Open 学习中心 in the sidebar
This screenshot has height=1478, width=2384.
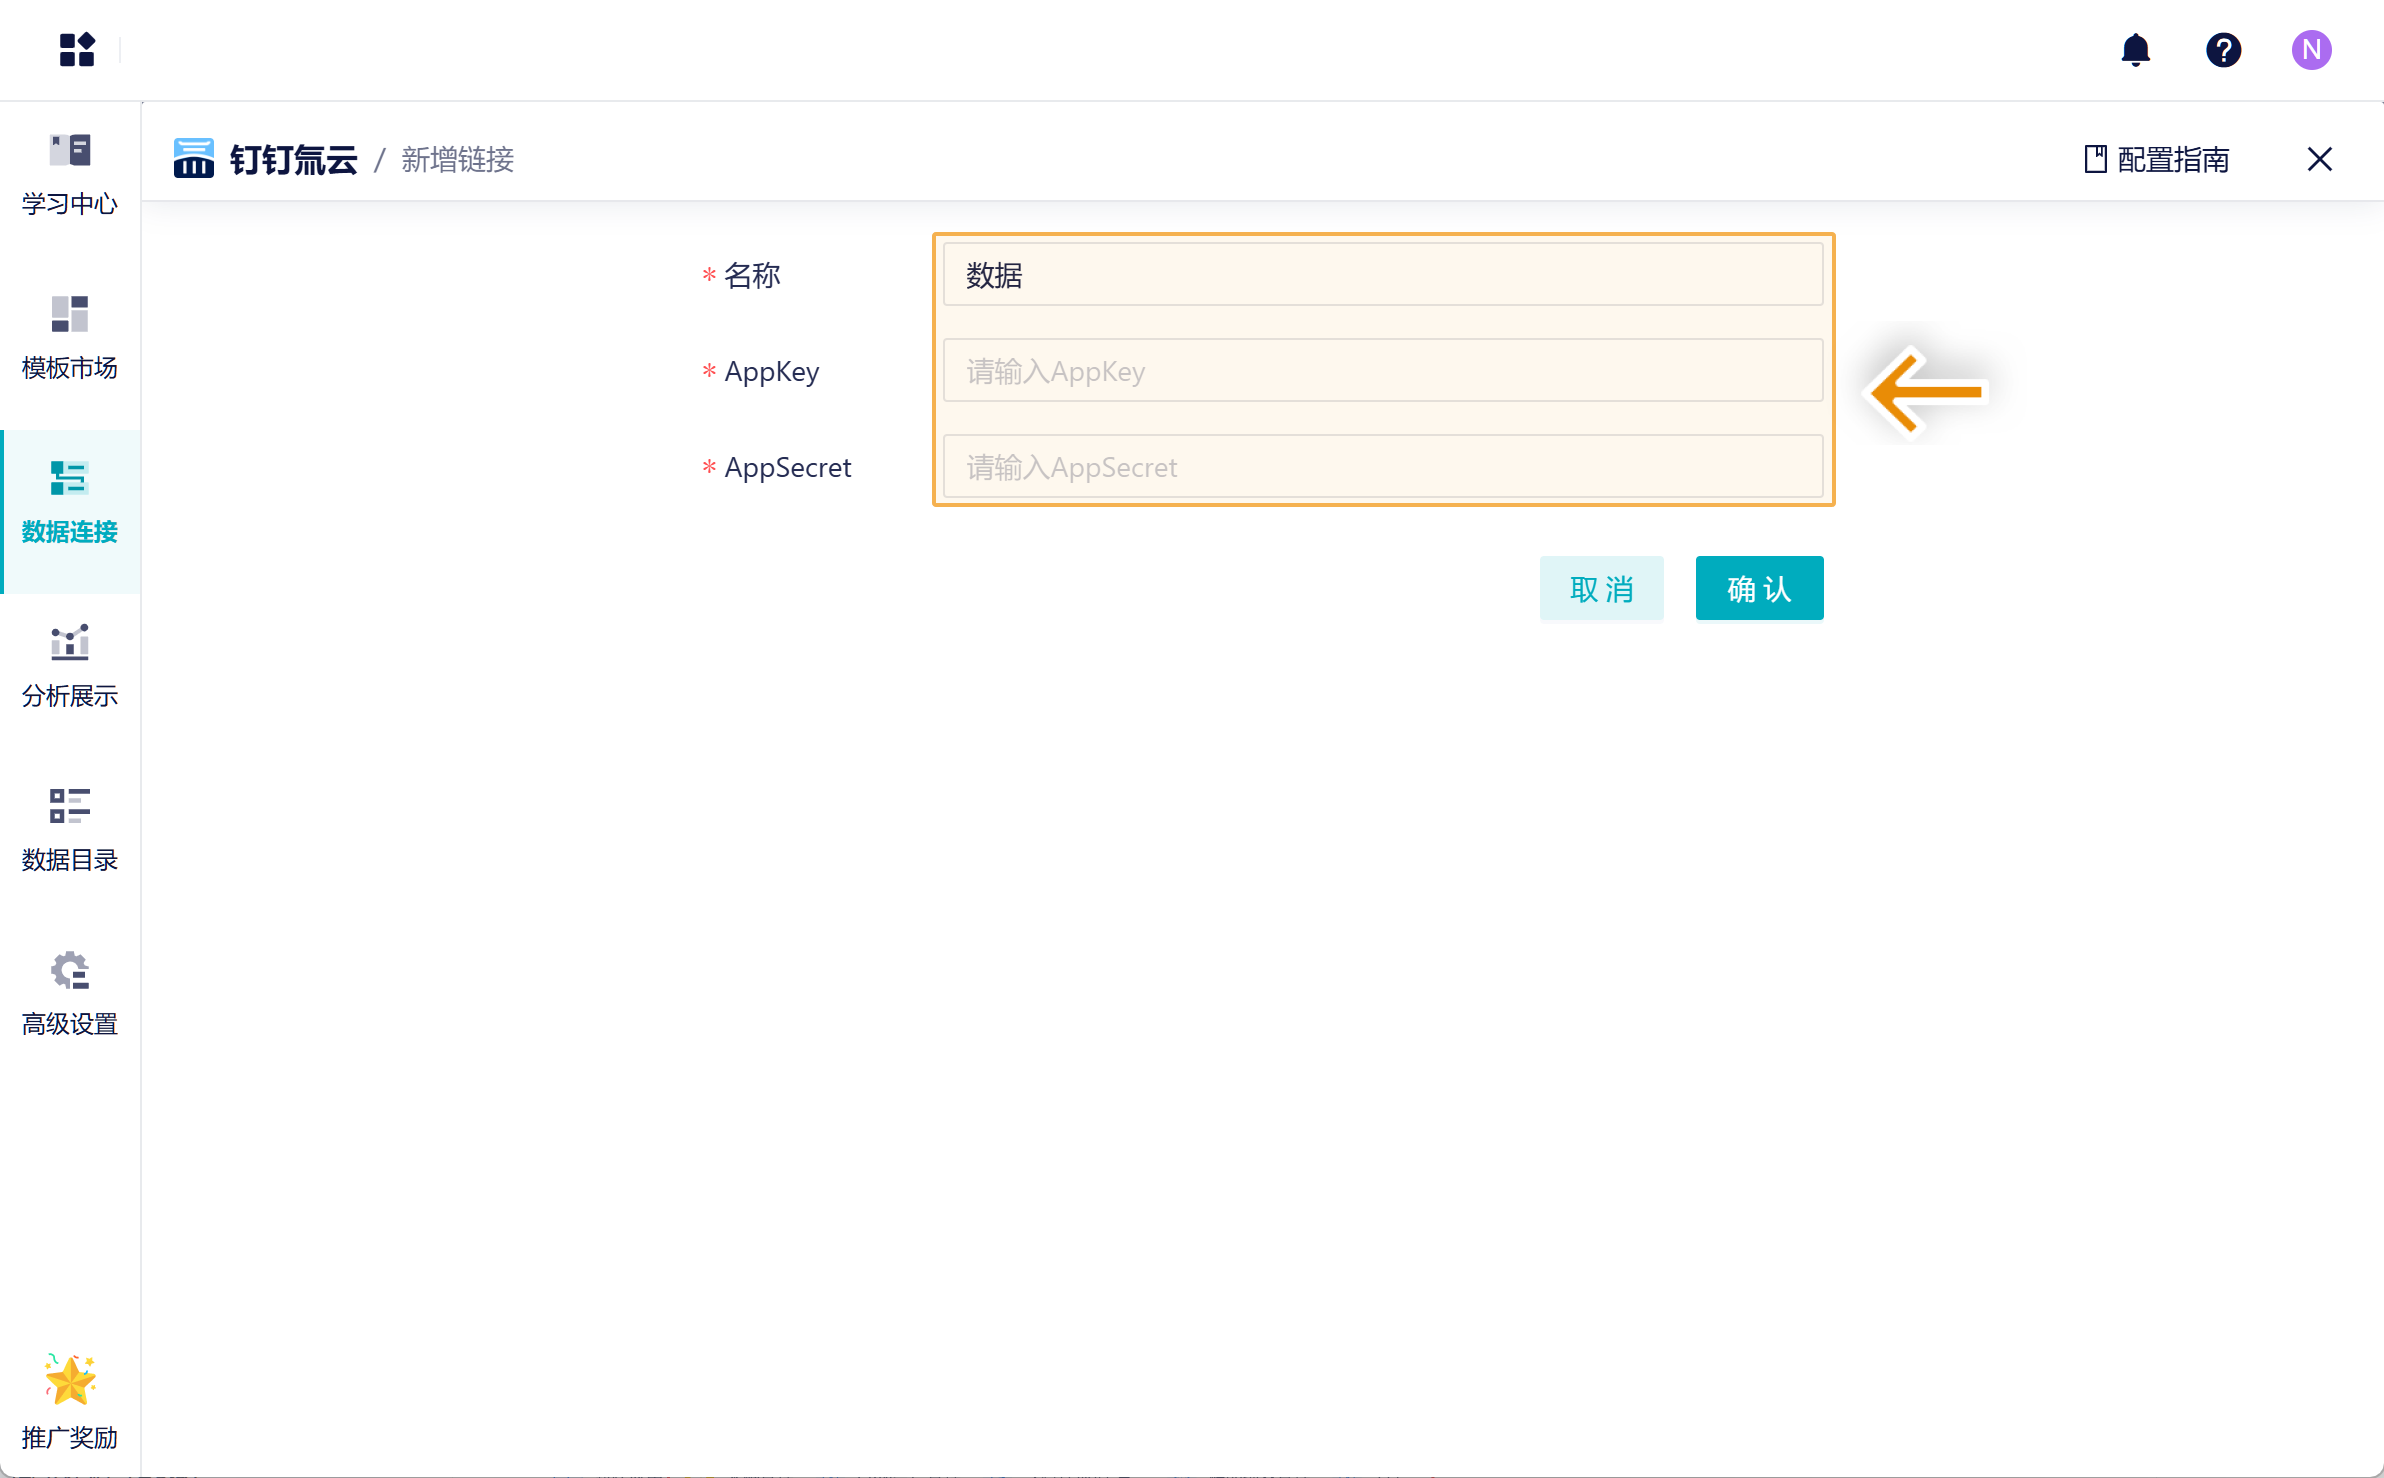tap(70, 174)
